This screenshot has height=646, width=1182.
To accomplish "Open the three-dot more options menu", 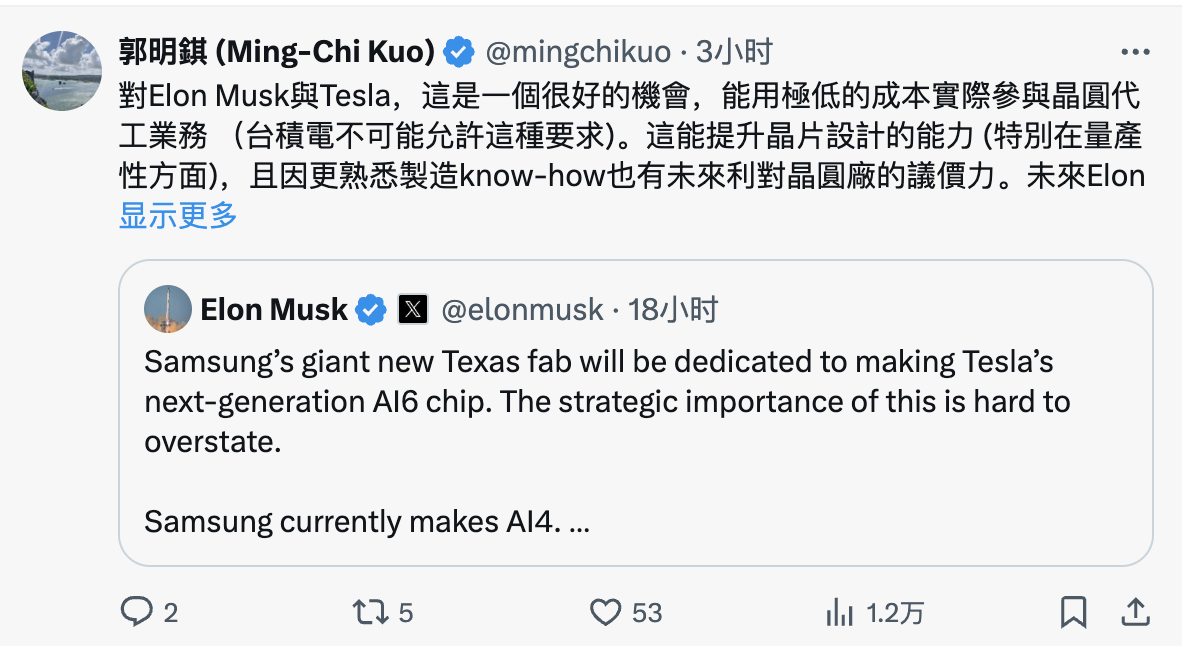I will (1135, 52).
